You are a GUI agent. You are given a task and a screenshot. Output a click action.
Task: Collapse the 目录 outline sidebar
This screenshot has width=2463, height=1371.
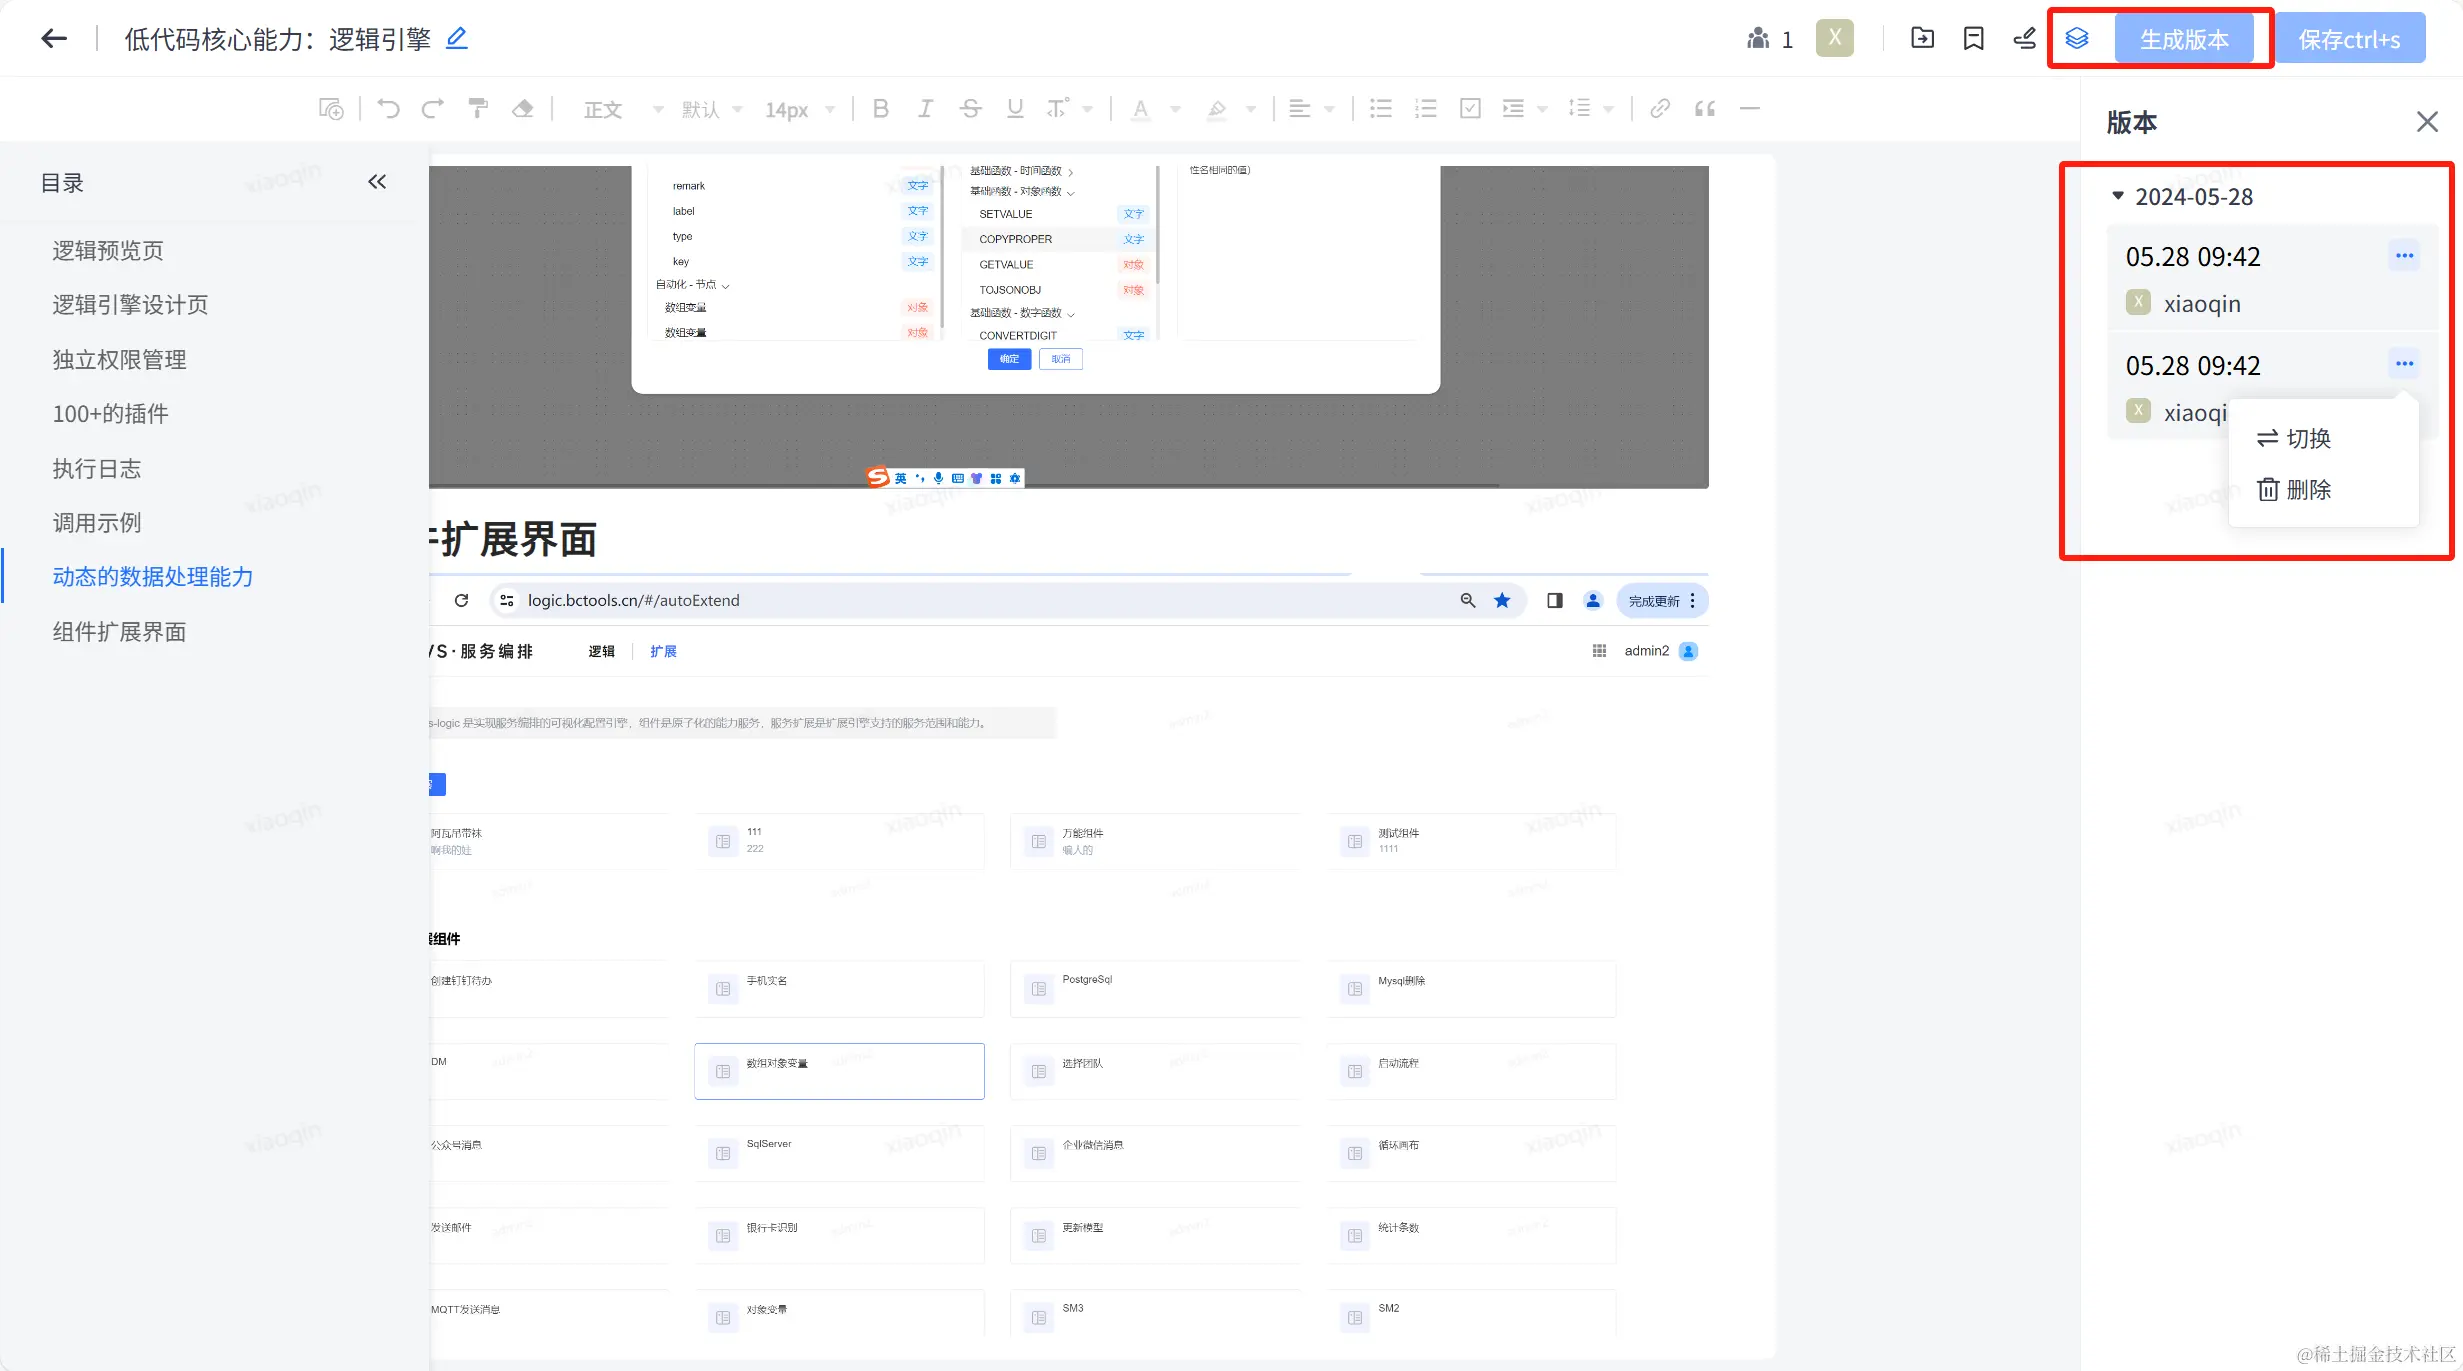point(377,182)
